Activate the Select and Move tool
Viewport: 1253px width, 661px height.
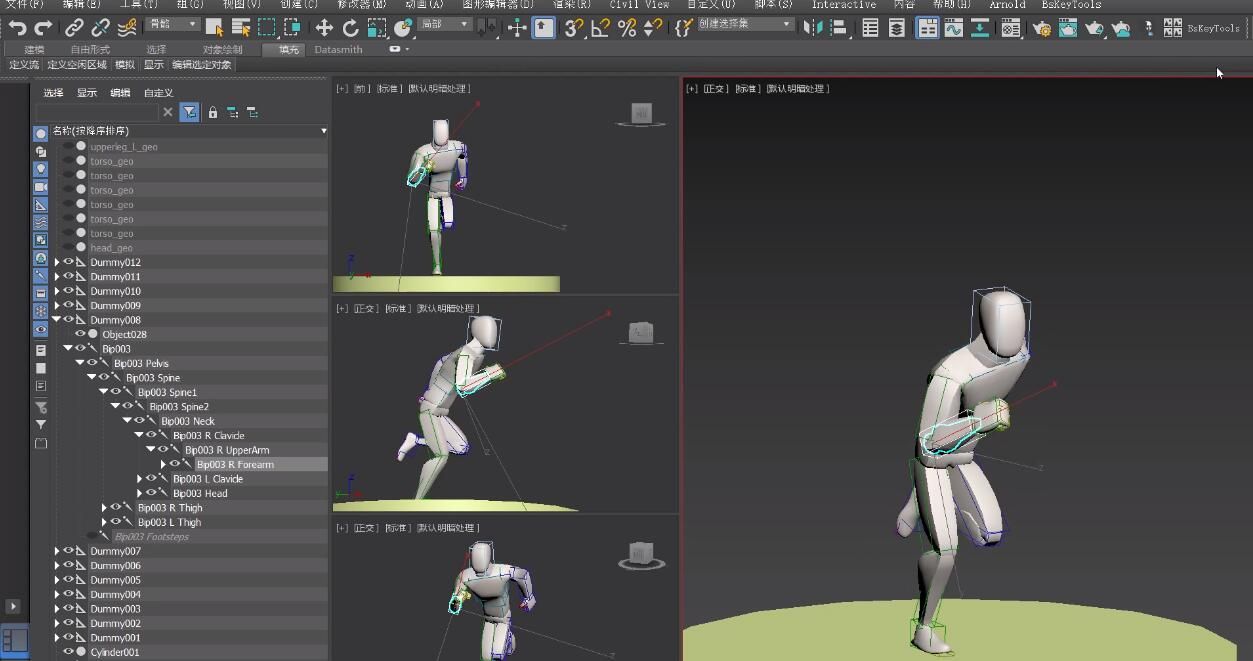pyautogui.click(x=324, y=28)
